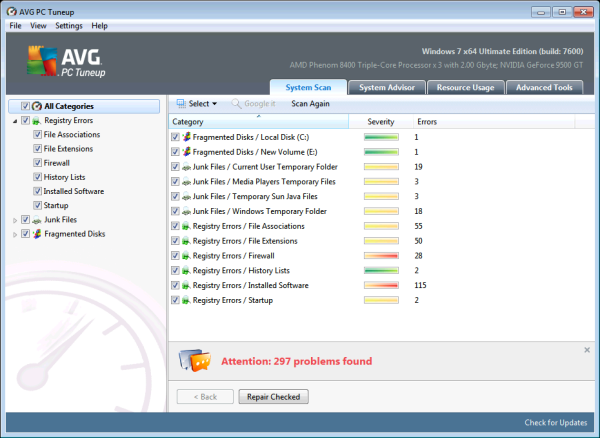Click the red severity bar for Firewall
The image size is (600, 438).
381,256
